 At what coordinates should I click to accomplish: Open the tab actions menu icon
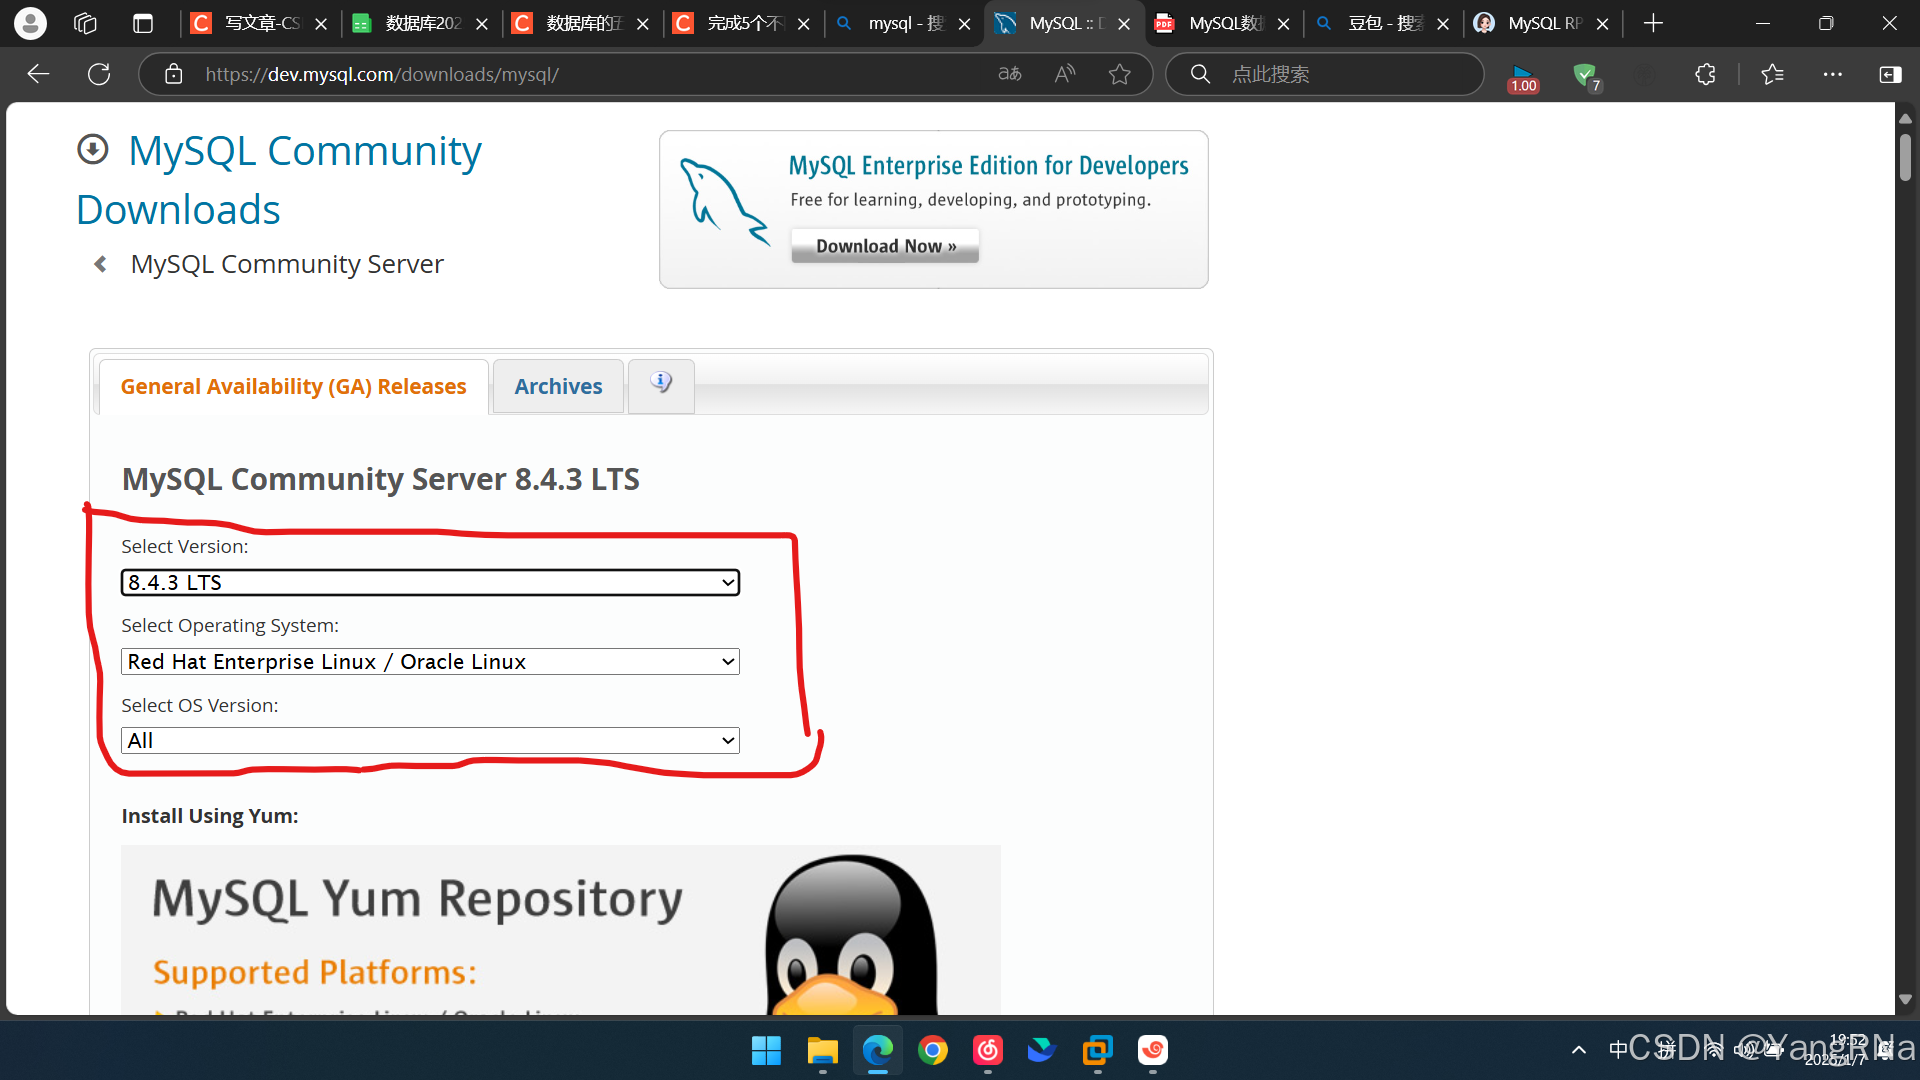[143, 23]
